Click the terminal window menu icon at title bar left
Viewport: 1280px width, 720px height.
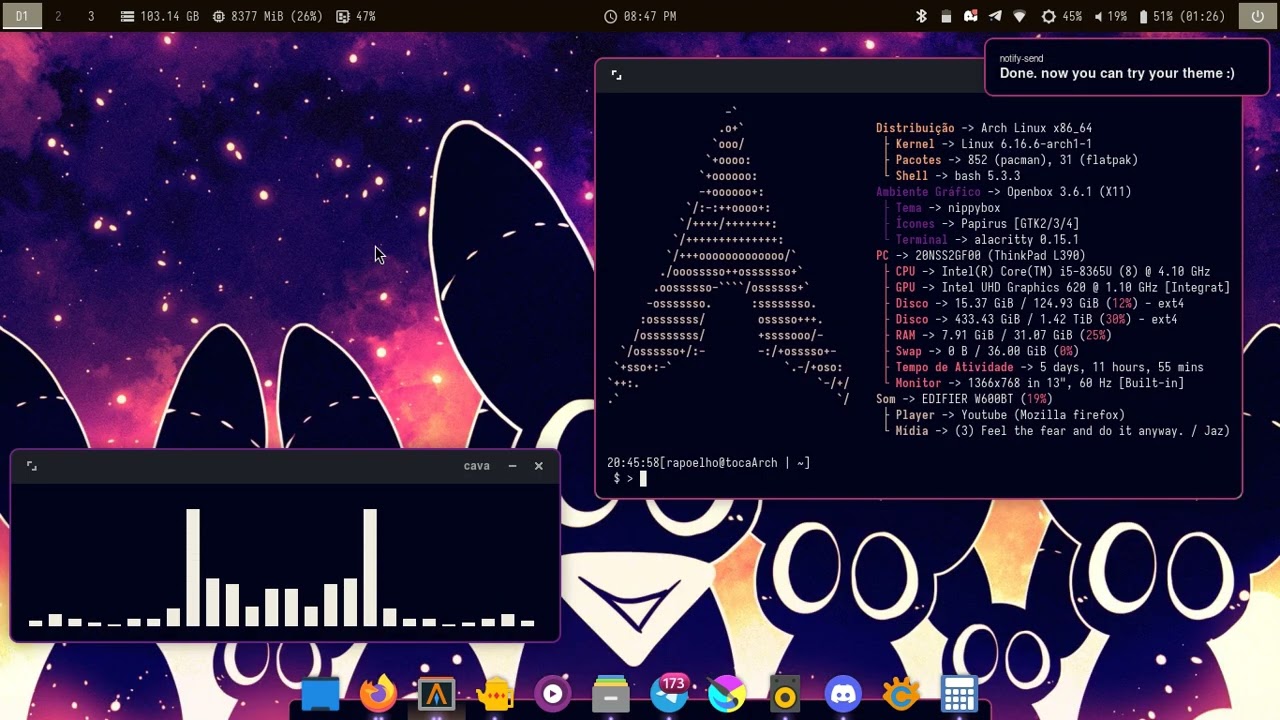click(616, 75)
